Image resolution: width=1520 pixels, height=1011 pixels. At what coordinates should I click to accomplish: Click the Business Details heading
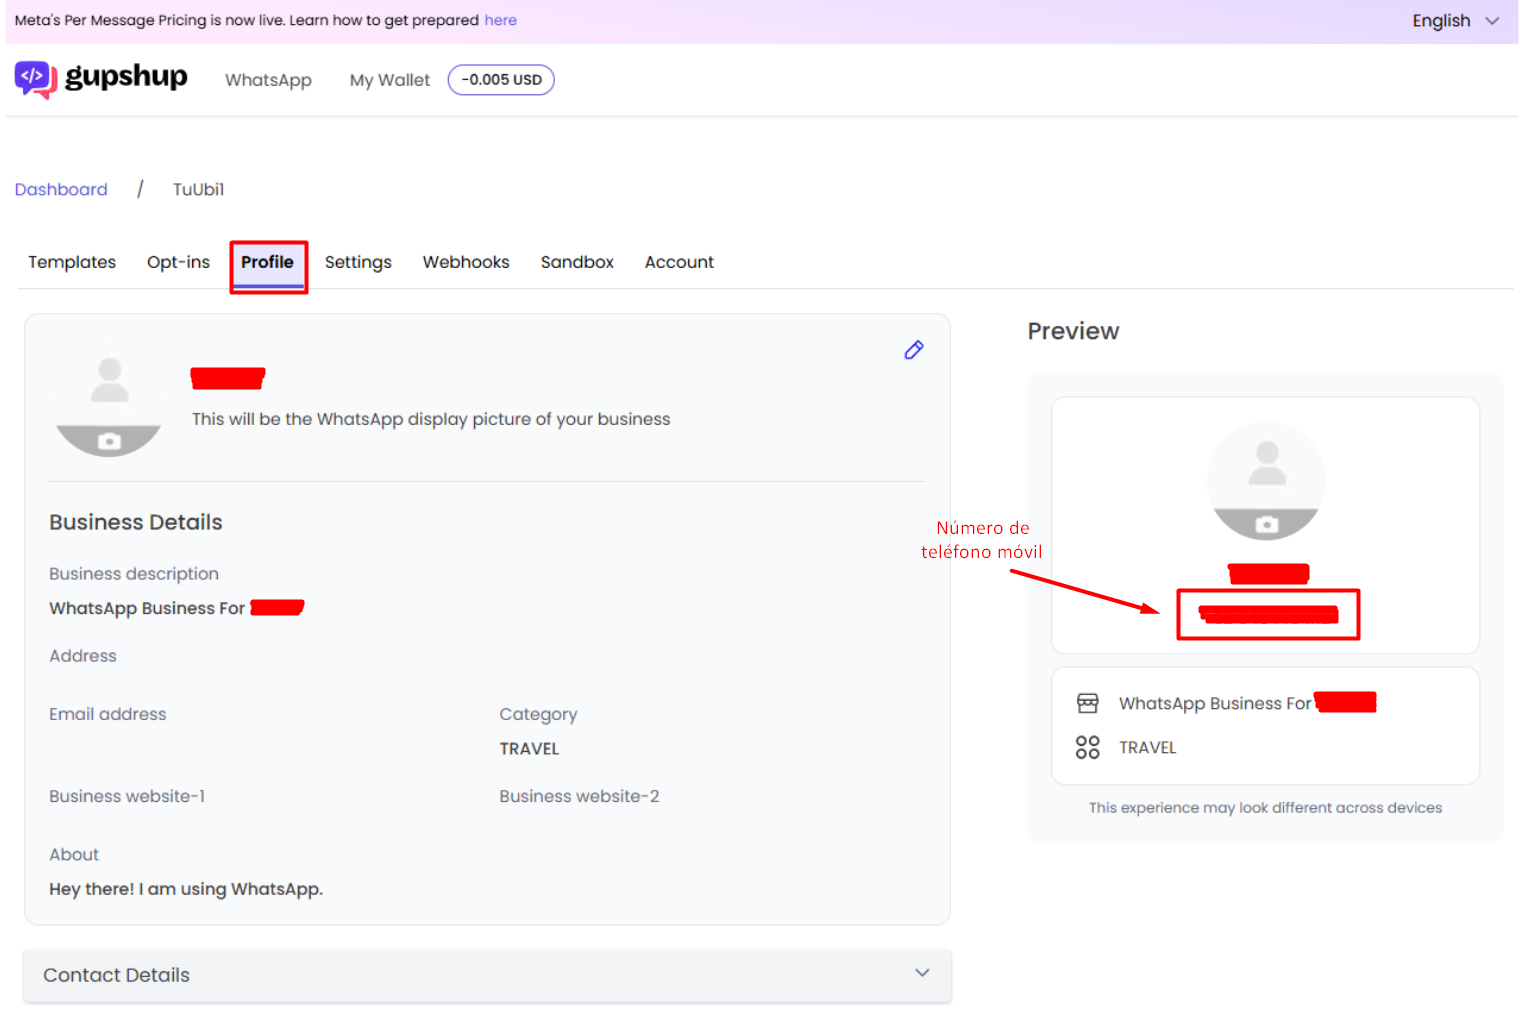coord(136,522)
